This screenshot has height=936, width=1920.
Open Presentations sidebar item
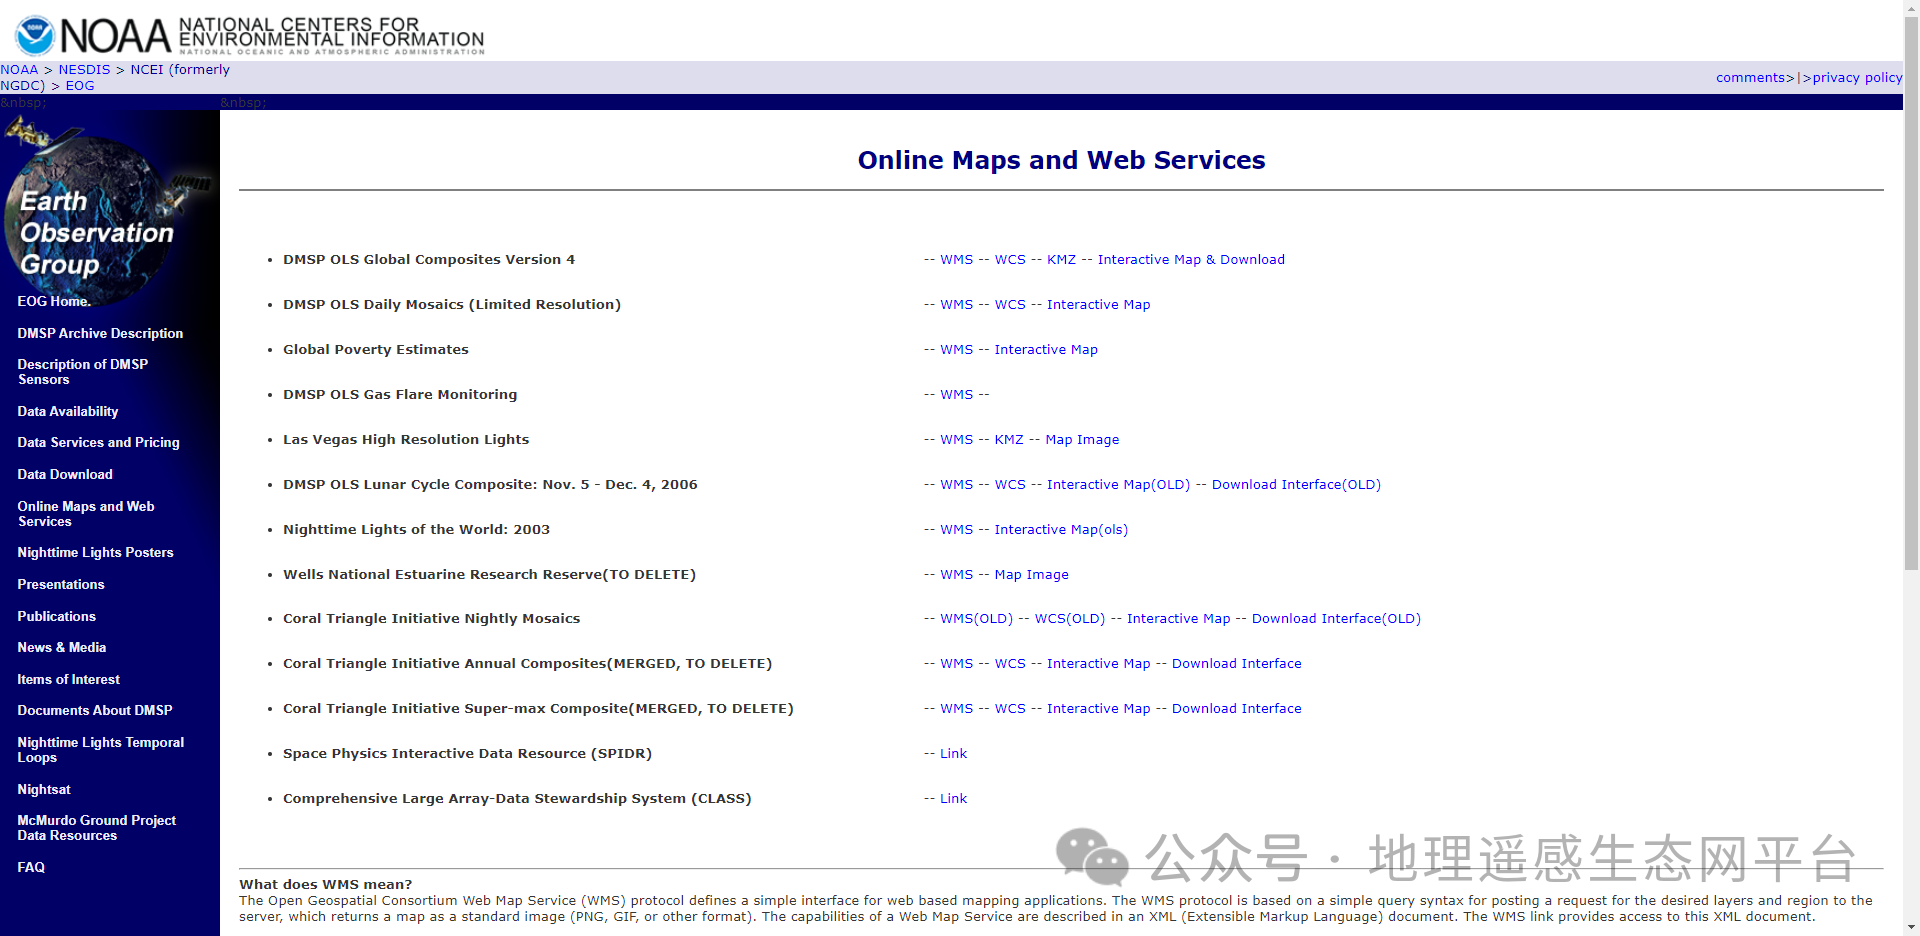click(x=61, y=584)
